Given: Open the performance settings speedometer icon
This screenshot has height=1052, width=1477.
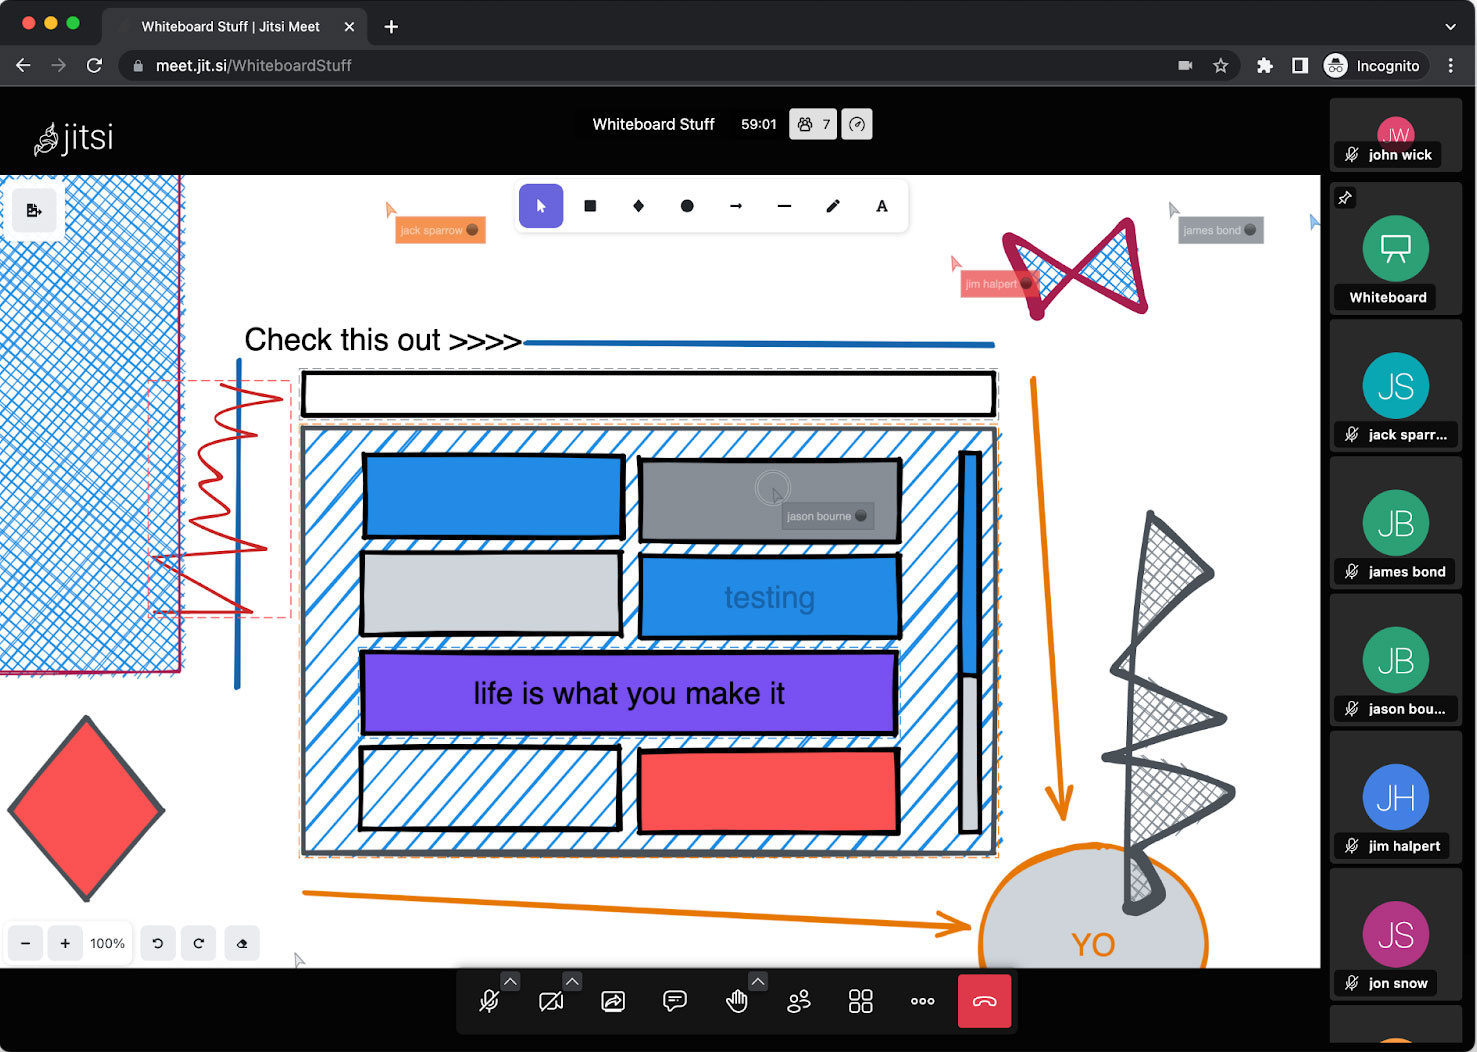Looking at the screenshot, I should pyautogui.click(x=857, y=124).
